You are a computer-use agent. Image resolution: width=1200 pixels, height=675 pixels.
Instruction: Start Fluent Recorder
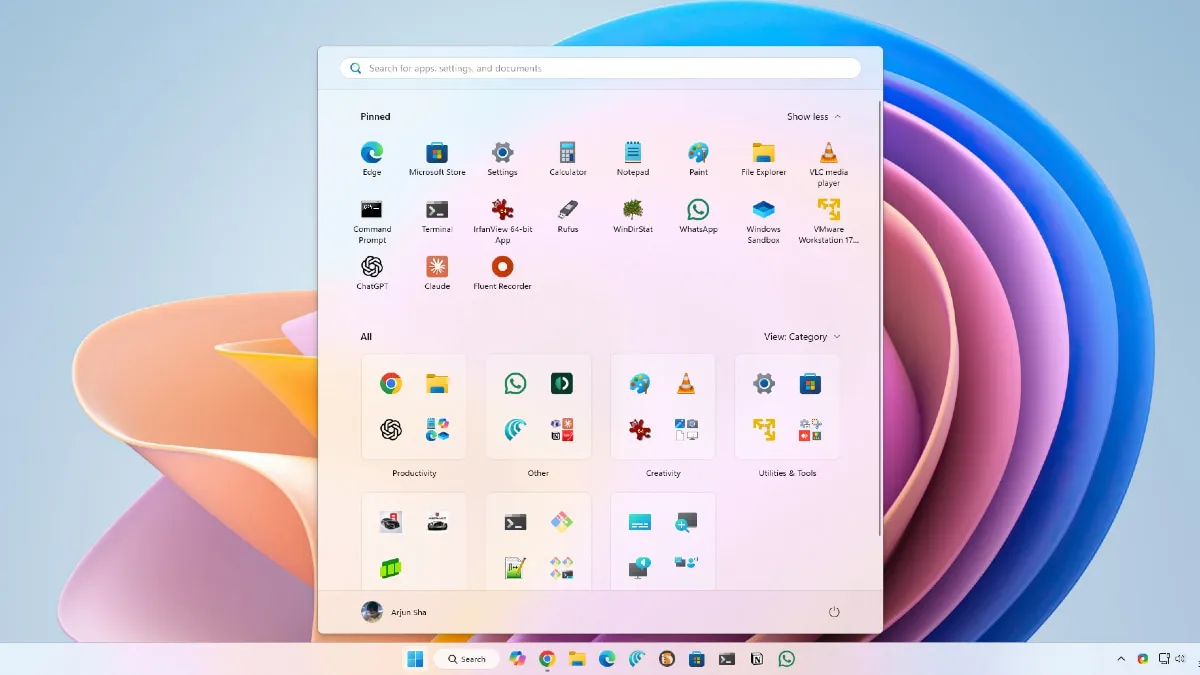coord(502,268)
